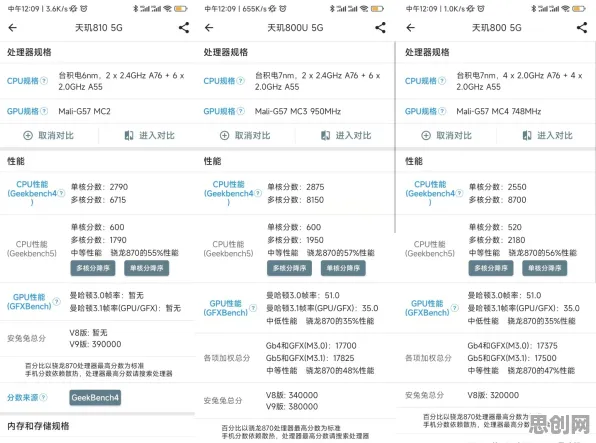Go back from the 天玑800 5G screen

pos(411,27)
